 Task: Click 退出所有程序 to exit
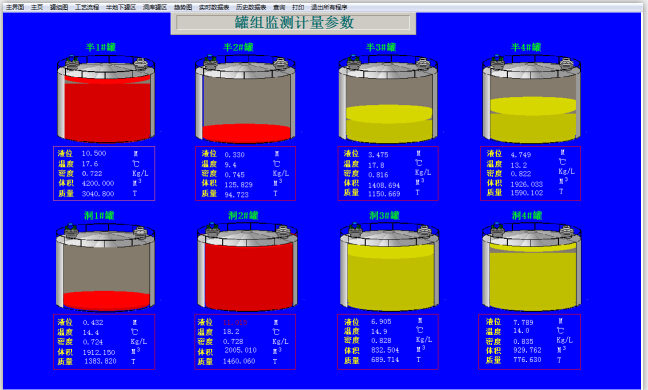(x=329, y=7)
